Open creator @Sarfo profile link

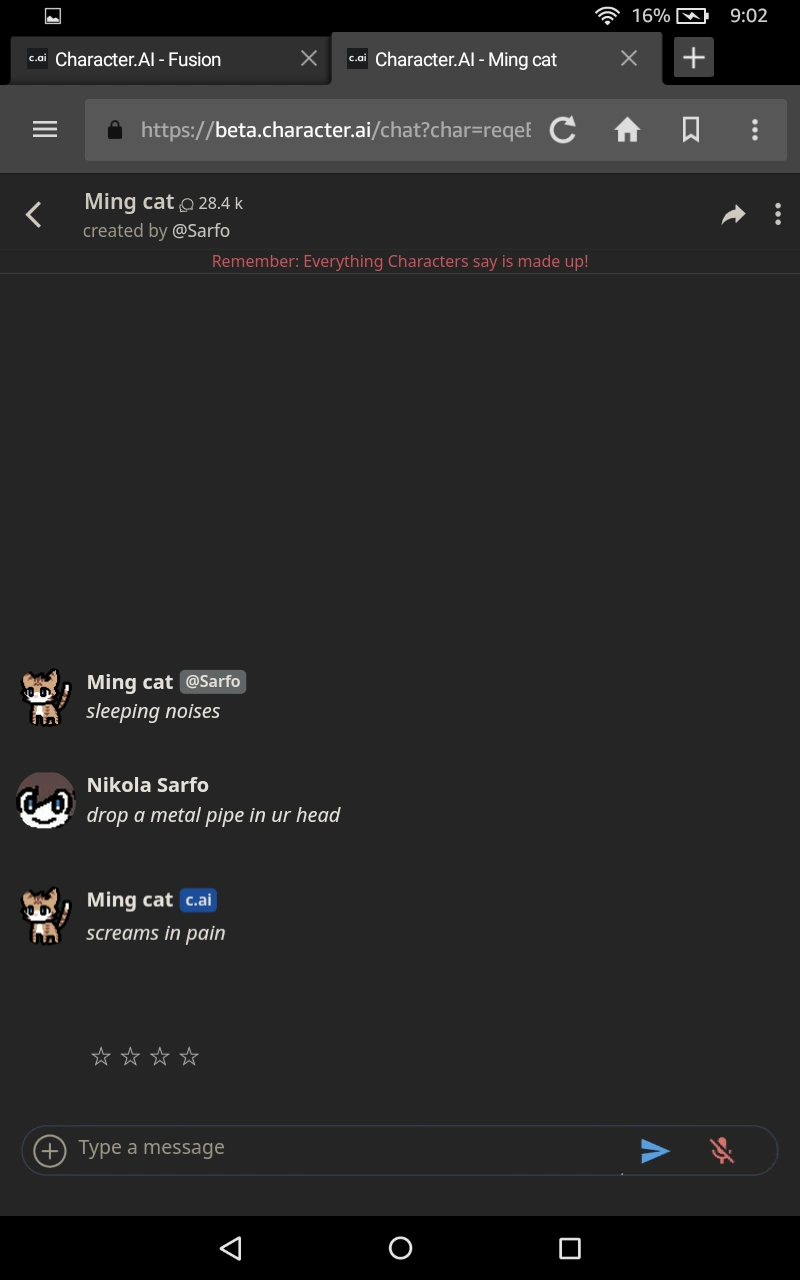tap(201, 231)
